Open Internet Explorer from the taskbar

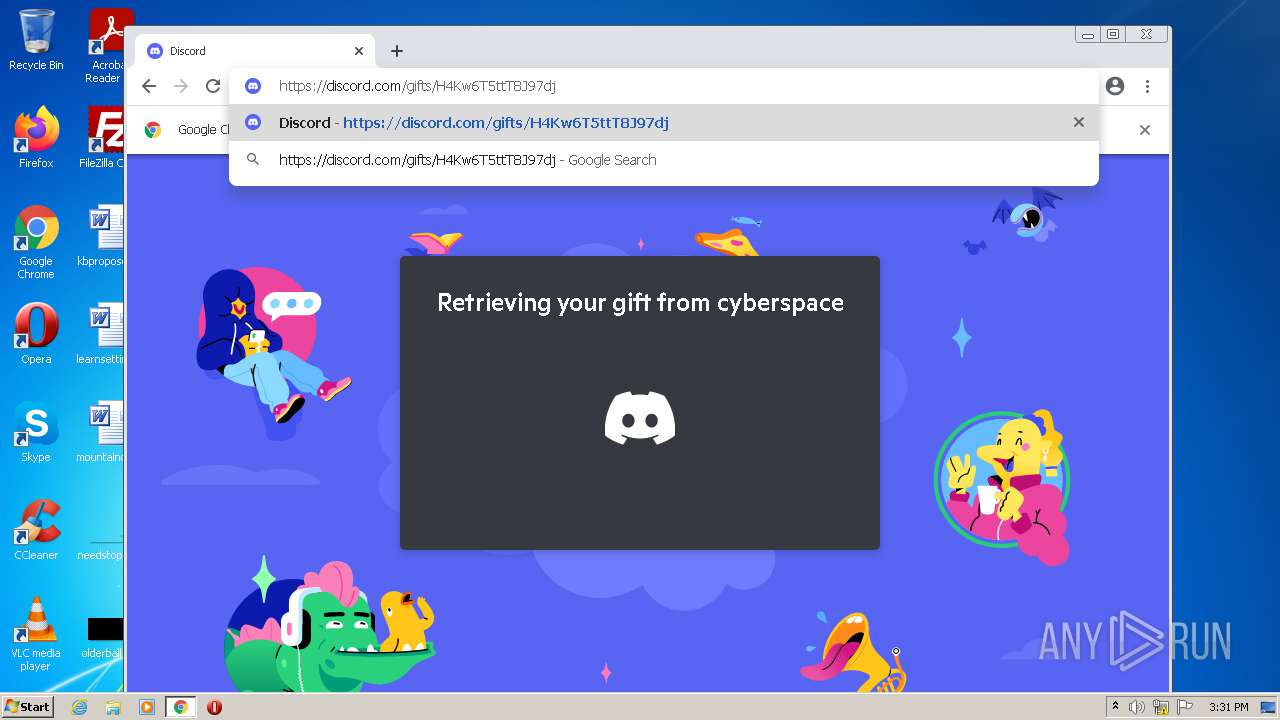(x=79, y=707)
